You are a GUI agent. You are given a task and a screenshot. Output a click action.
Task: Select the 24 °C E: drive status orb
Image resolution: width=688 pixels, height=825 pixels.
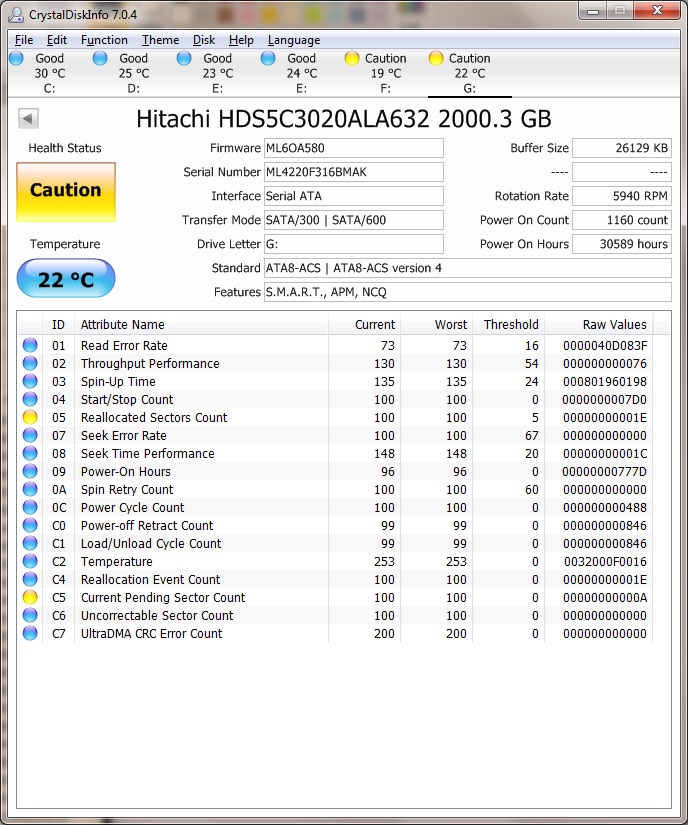[268, 58]
